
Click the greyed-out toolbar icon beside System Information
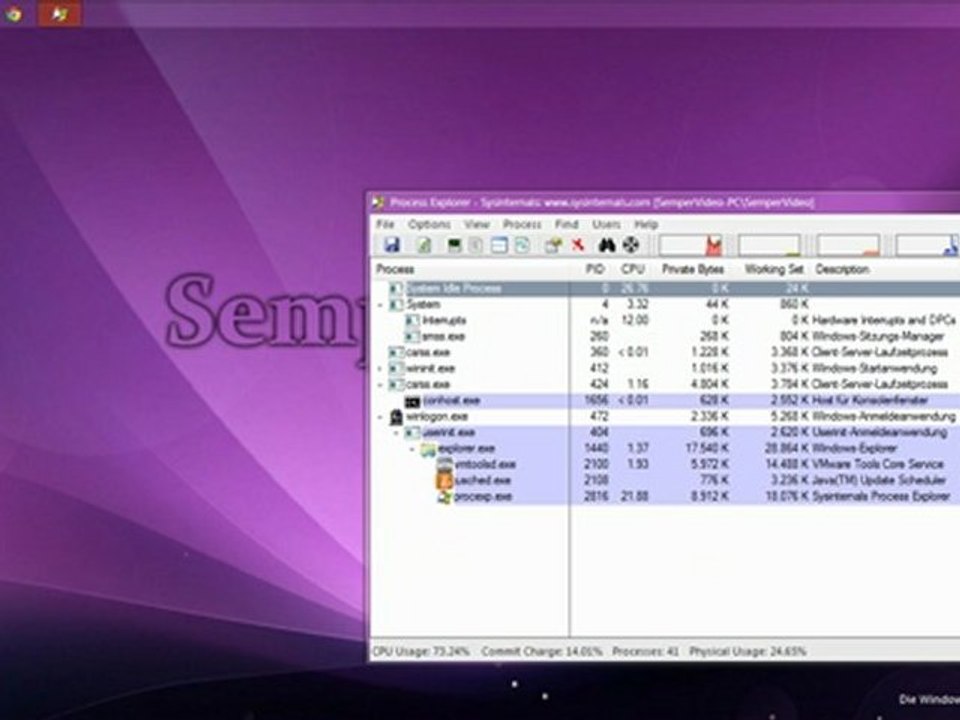(x=476, y=246)
